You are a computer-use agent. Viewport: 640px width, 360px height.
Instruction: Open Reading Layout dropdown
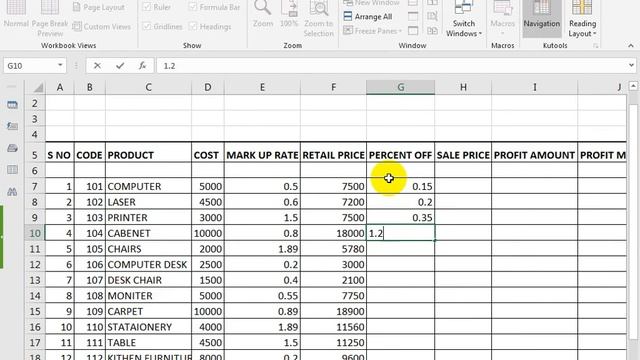(x=582, y=18)
